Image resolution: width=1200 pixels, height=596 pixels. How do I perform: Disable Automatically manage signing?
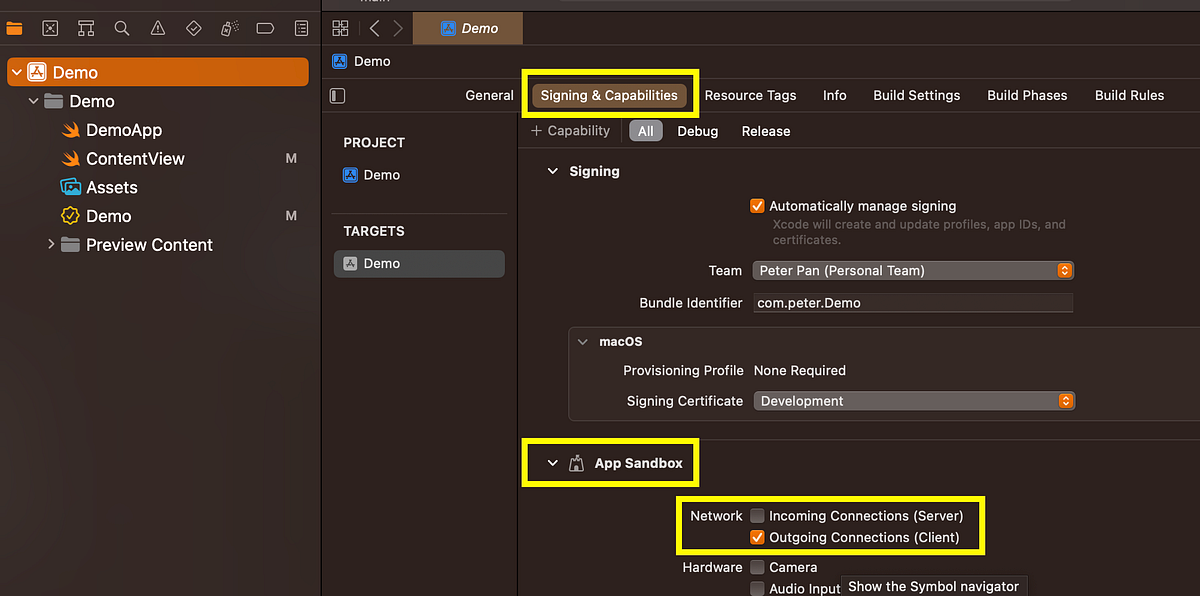click(757, 206)
